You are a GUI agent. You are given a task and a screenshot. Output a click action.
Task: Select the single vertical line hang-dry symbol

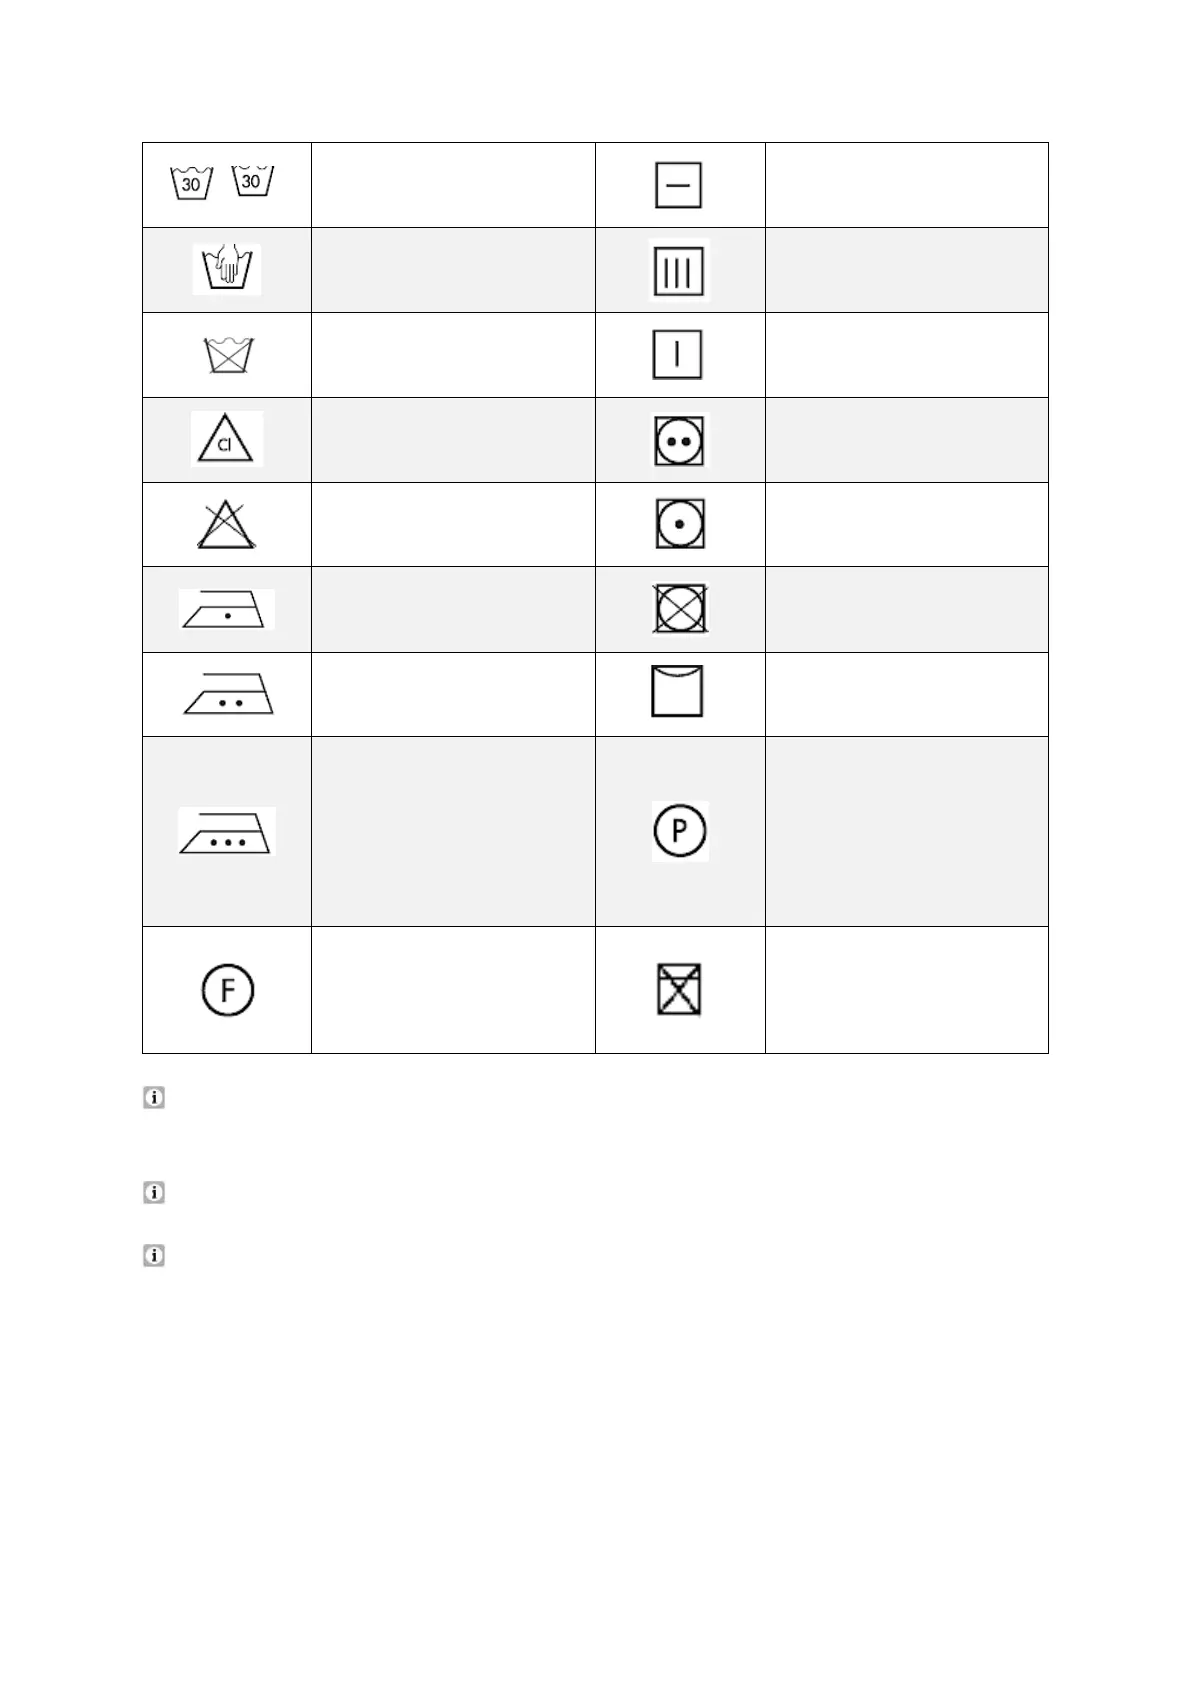point(677,355)
